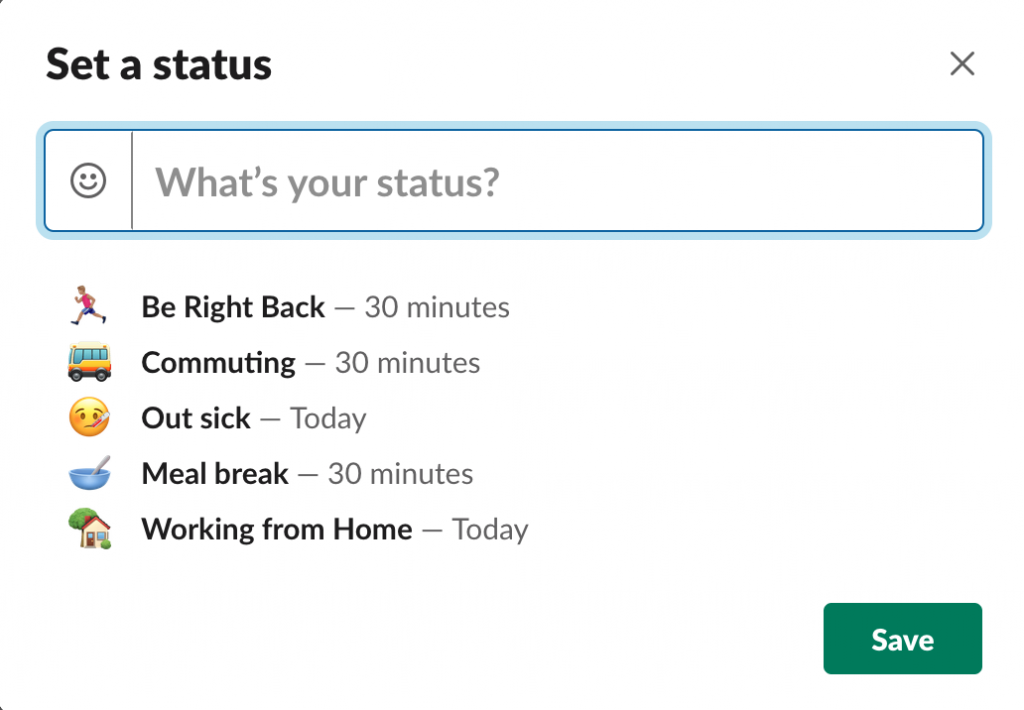This screenshot has height=710, width=1024.
Task: Click the trolleybus emoji beside Commuting
Action: (91, 362)
